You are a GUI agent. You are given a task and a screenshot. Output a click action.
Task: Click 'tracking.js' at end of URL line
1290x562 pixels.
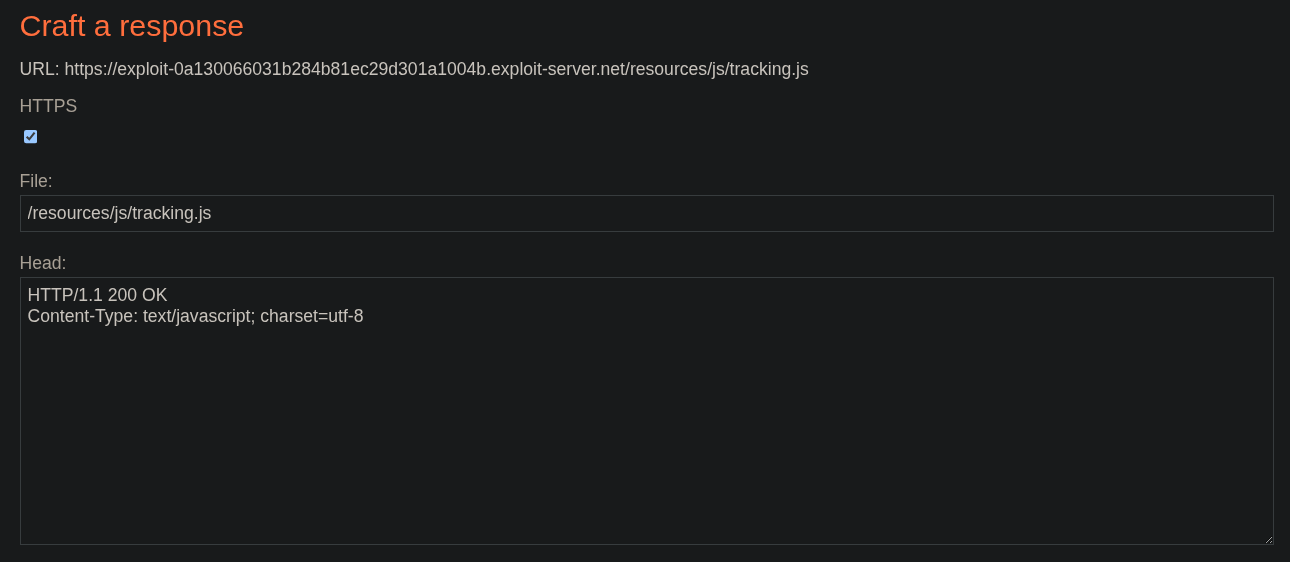pyautogui.click(x=768, y=69)
